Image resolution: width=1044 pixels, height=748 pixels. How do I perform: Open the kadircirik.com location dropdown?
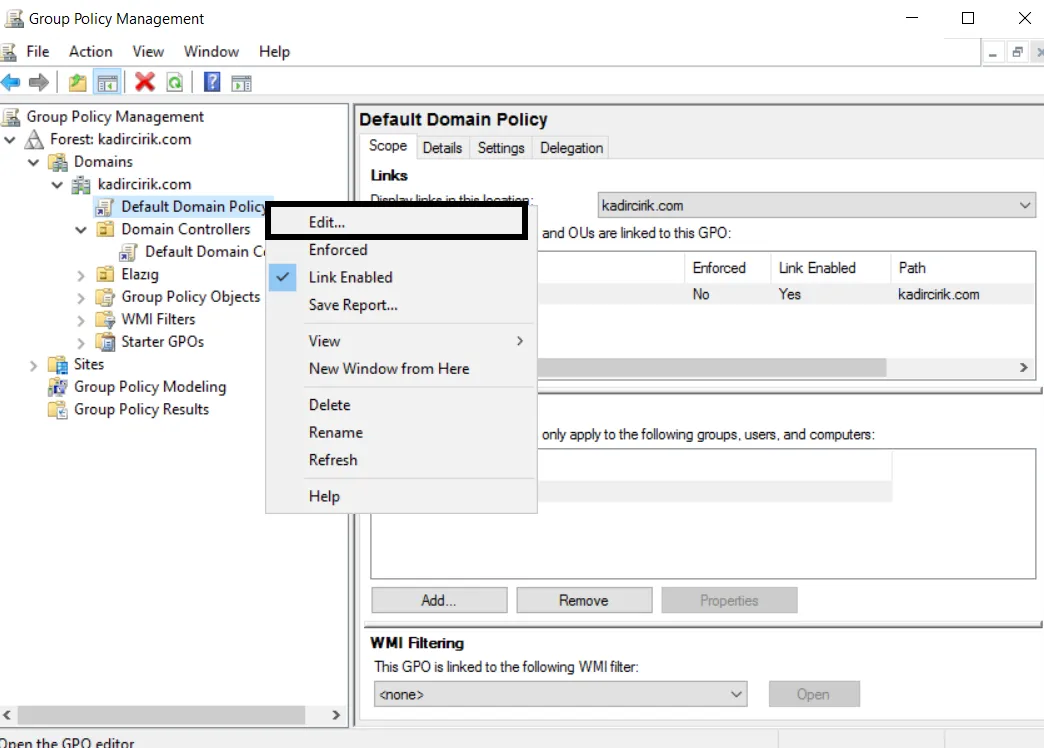tap(816, 205)
